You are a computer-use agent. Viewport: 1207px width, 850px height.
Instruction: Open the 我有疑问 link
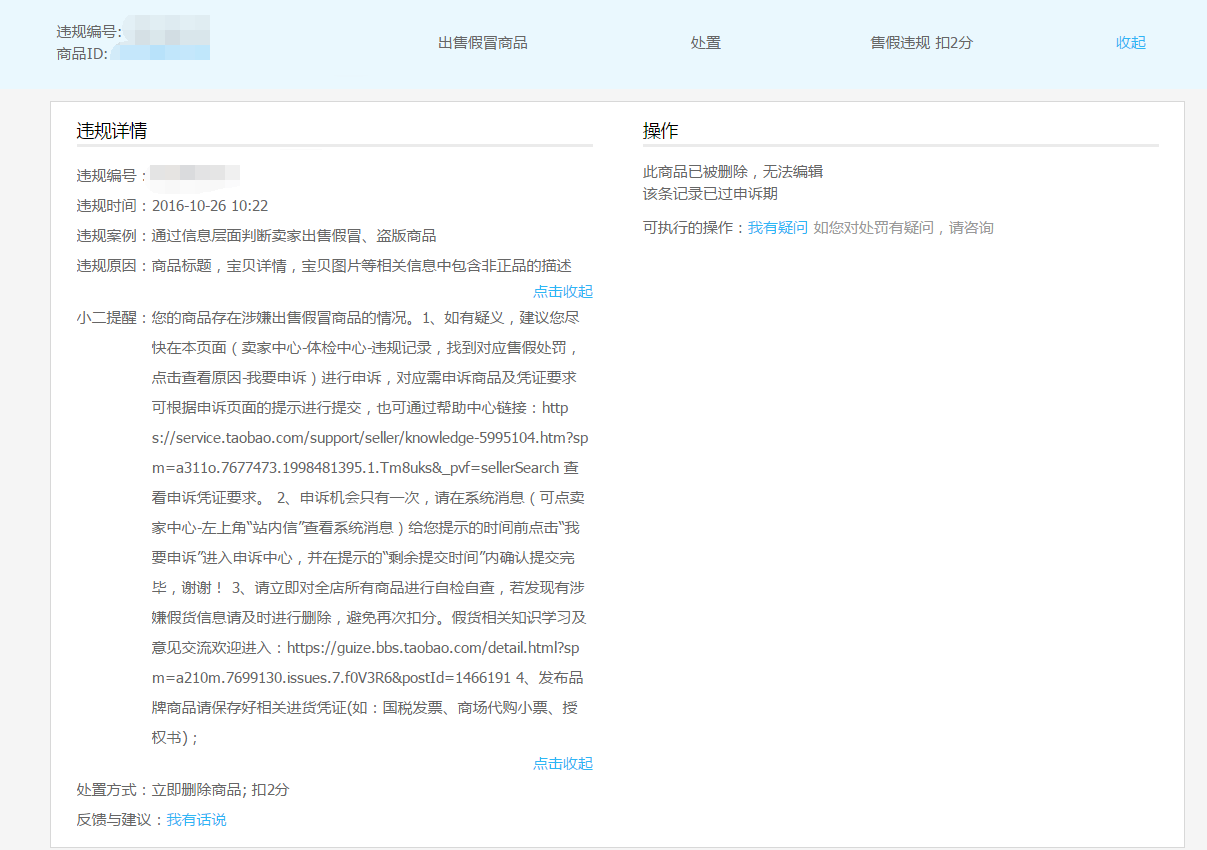click(777, 228)
